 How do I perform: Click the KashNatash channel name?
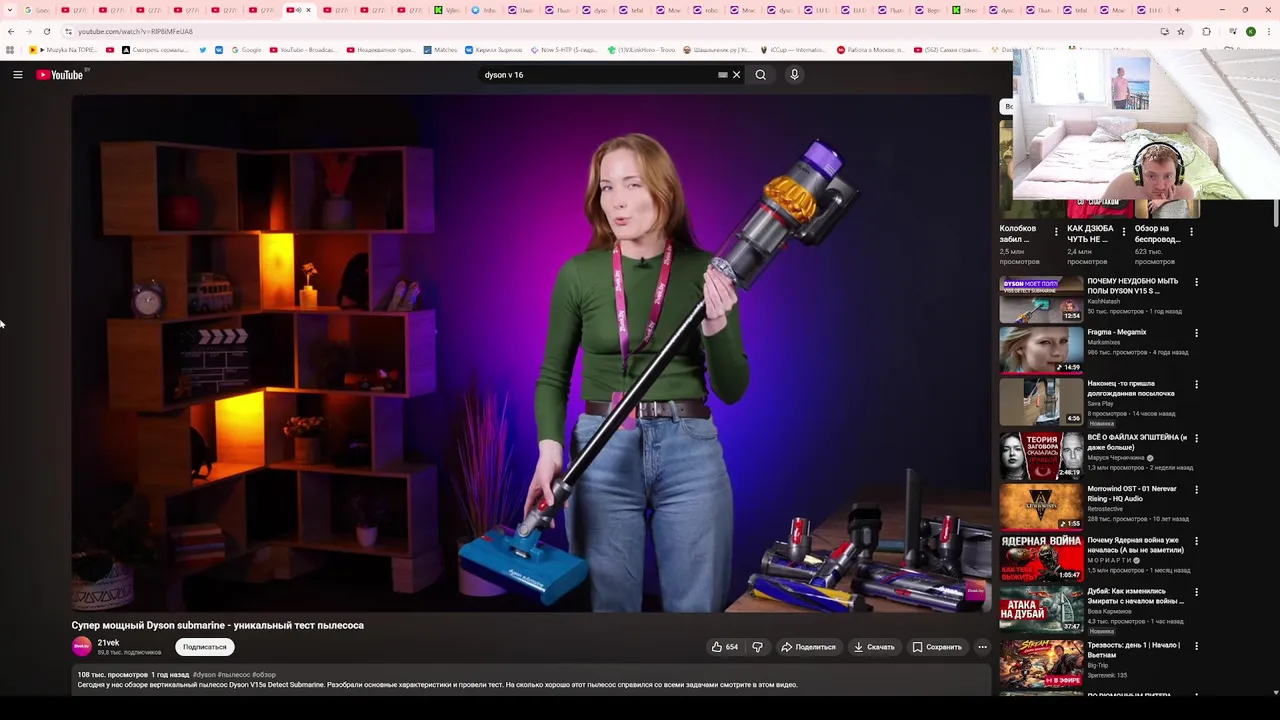pyautogui.click(x=1104, y=301)
